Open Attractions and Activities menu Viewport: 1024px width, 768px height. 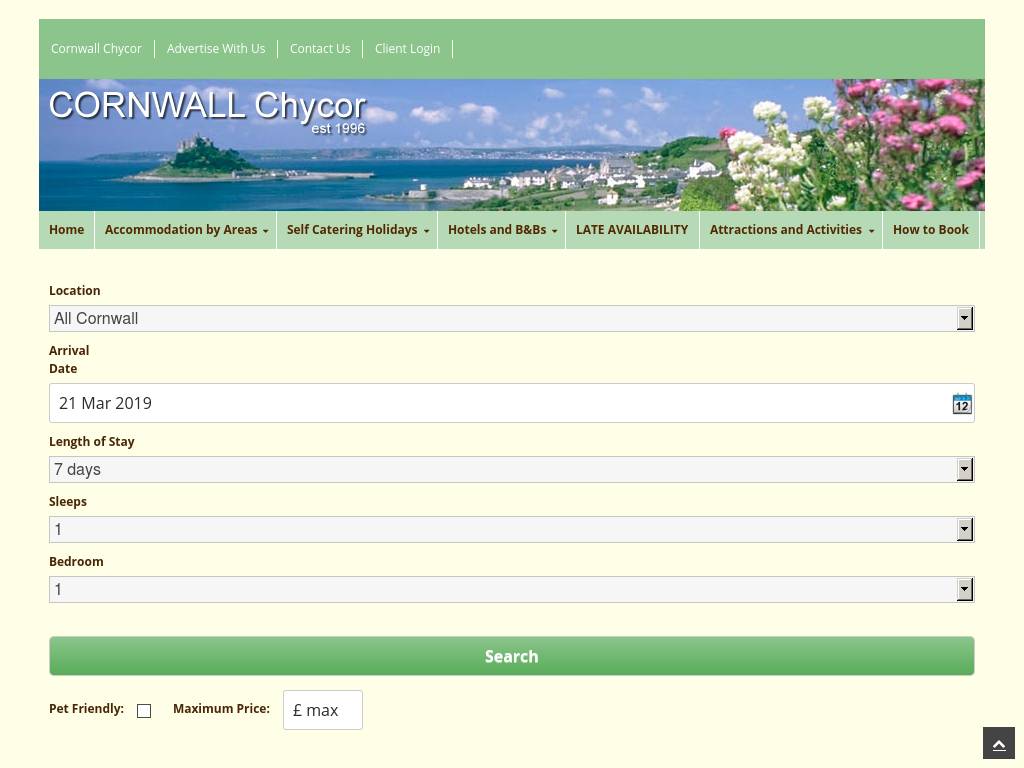point(790,230)
